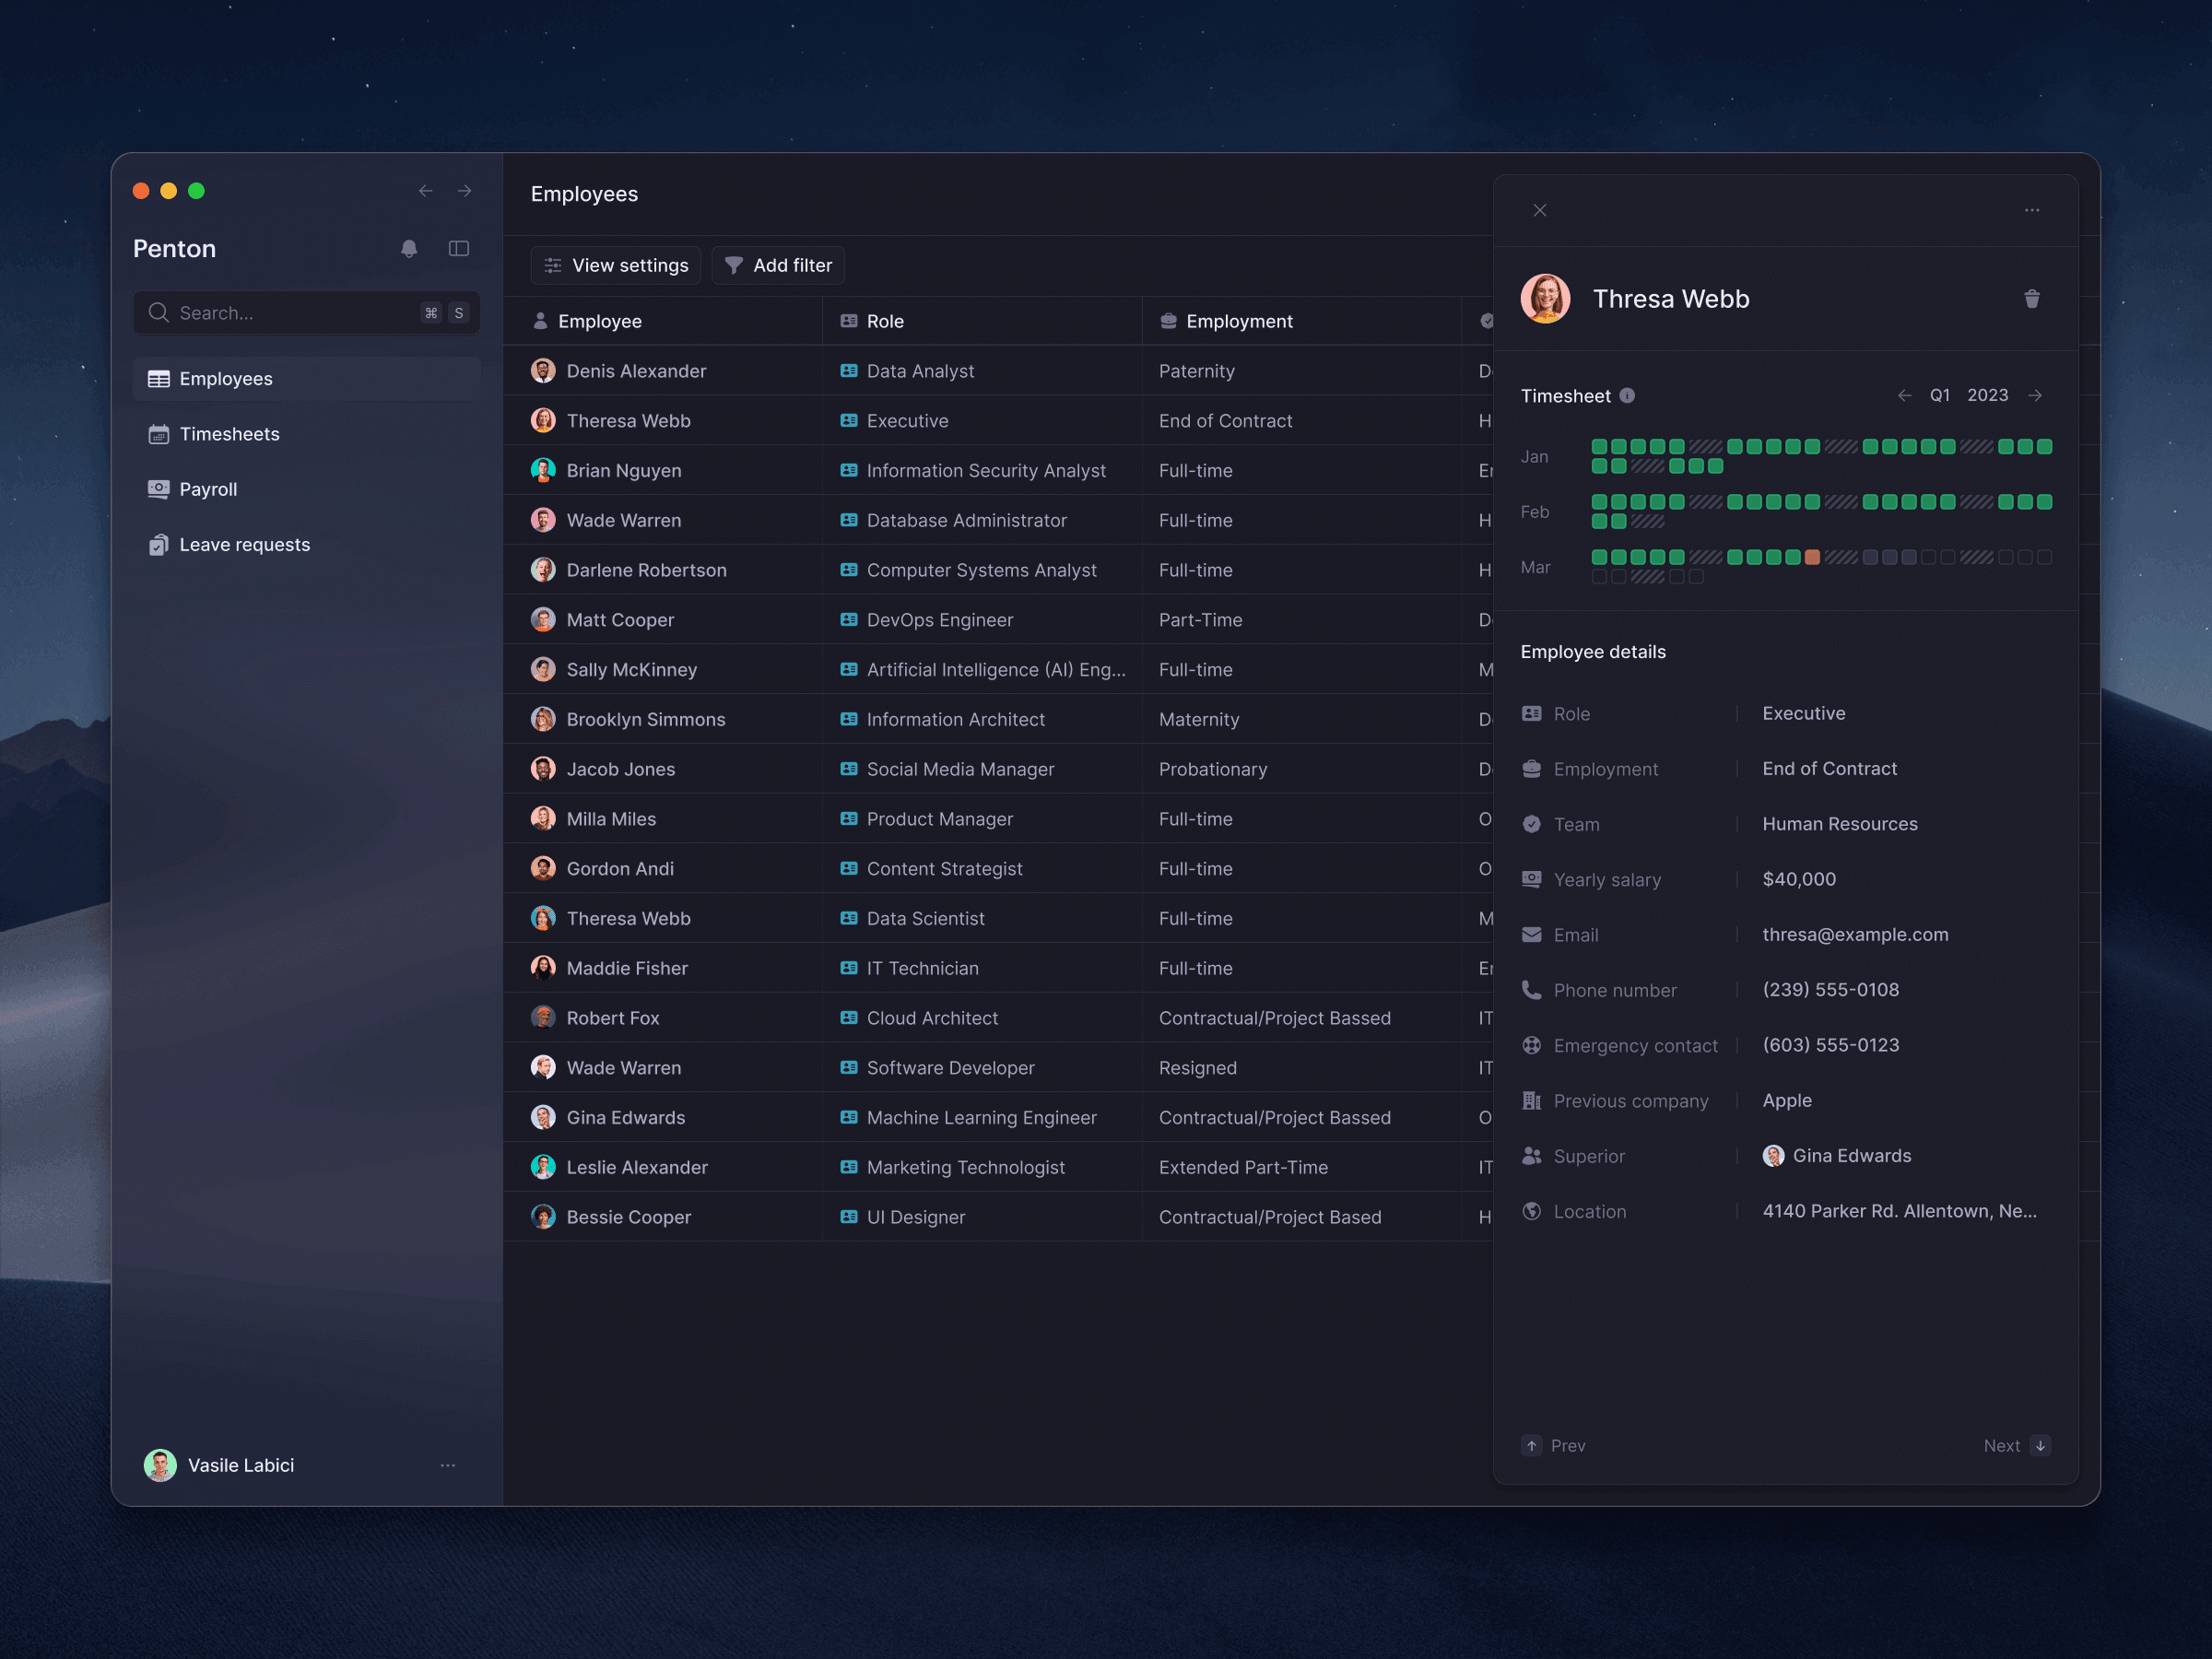The height and width of the screenshot is (1659, 2212).
Task: Click the Employee column person icon
Action: 540,321
